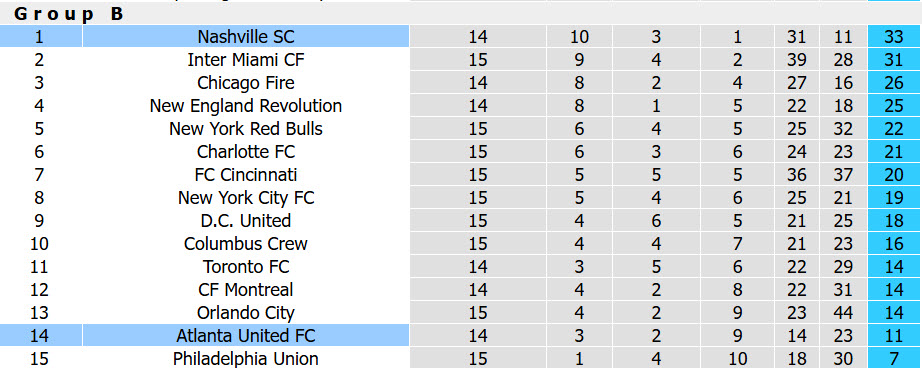Select Inter Miami's 39 goals-for cell

tap(796, 59)
